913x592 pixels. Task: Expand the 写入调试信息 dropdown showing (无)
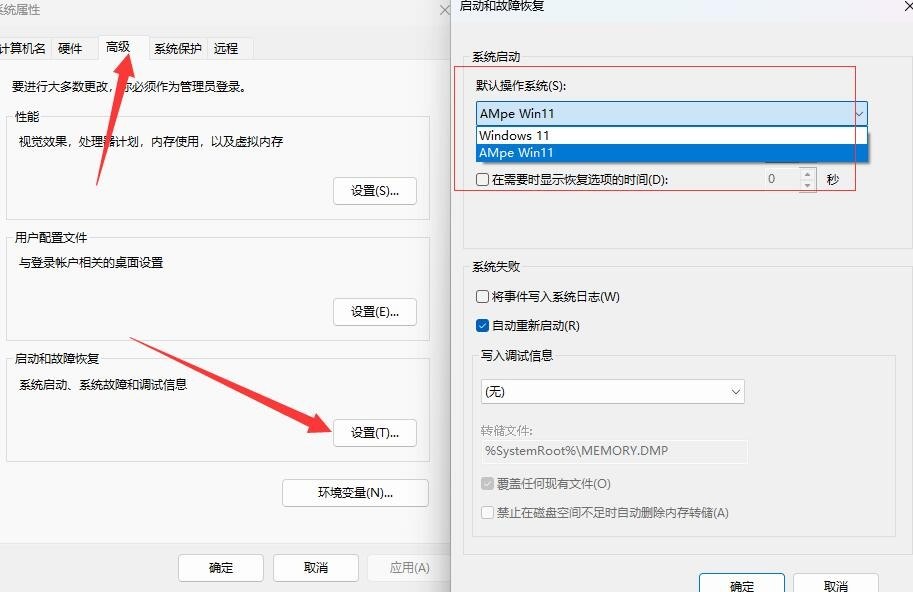pos(613,392)
